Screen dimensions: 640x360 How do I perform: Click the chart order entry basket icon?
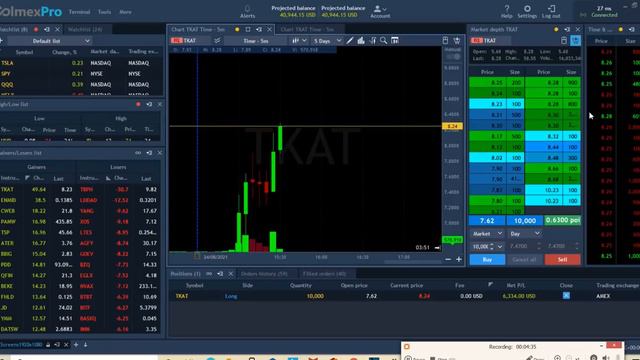pos(457,40)
